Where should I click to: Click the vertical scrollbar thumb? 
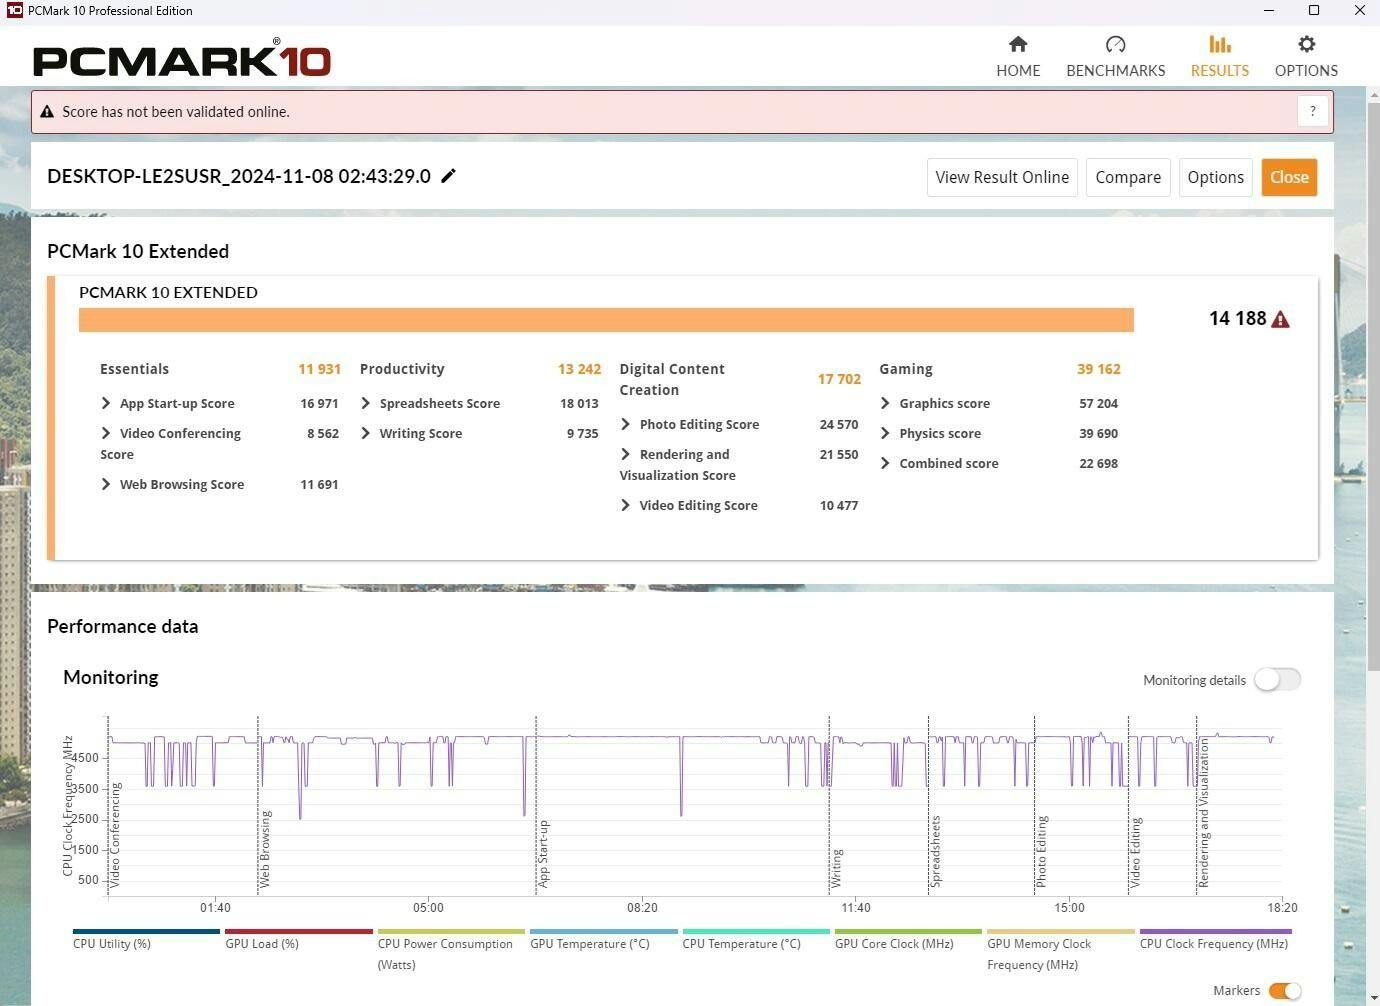pyautogui.click(x=1373, y=385)
